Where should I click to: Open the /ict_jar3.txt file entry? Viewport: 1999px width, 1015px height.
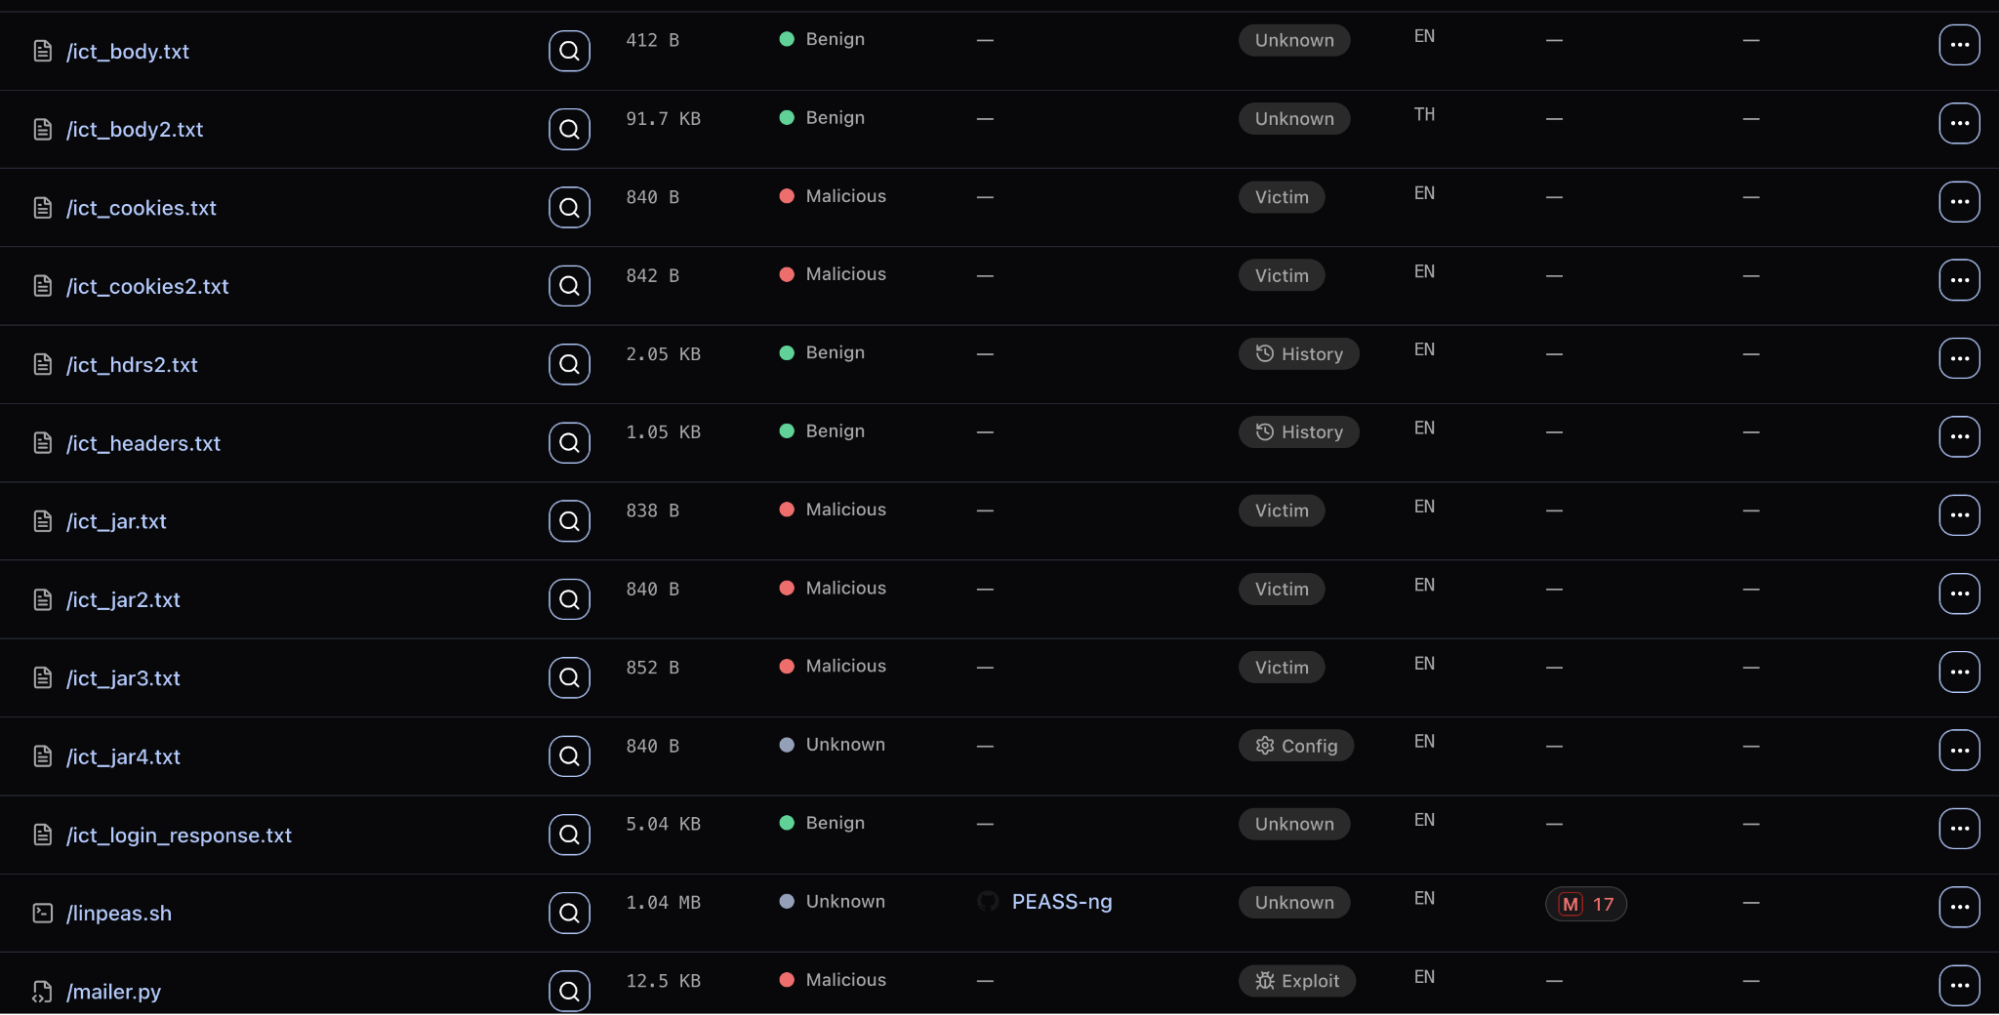(123, 678)
